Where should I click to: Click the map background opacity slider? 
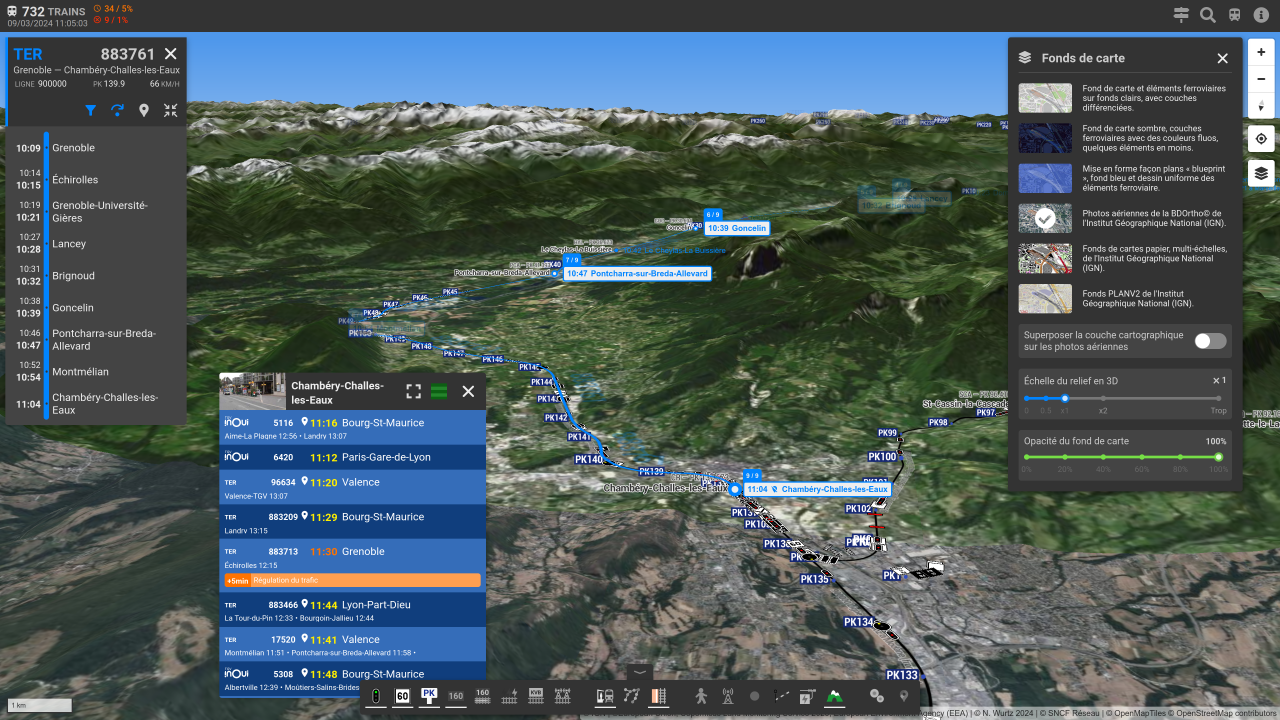1121,457
